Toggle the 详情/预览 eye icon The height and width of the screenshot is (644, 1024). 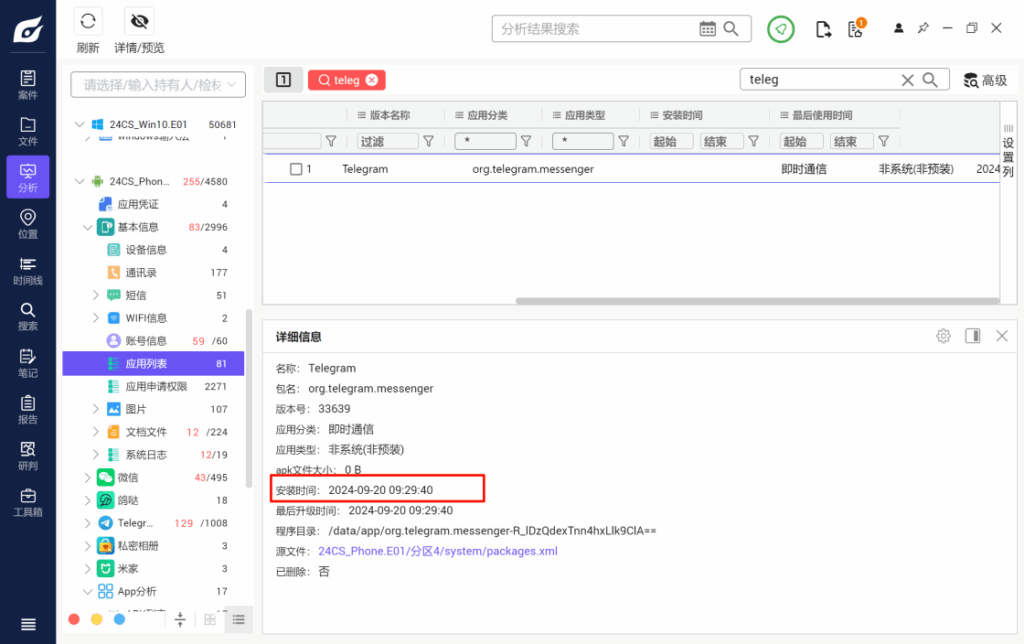pos(139,21)
